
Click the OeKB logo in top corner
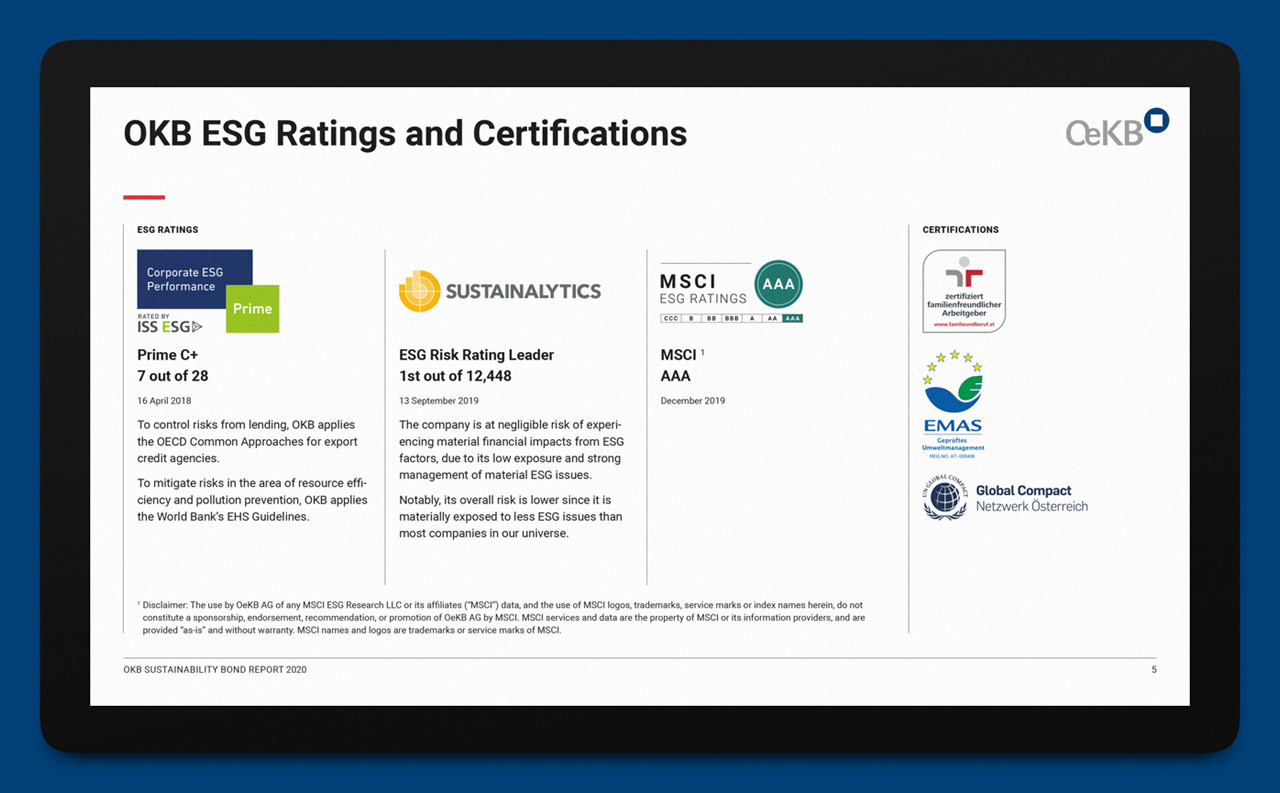pos(1116,128)
